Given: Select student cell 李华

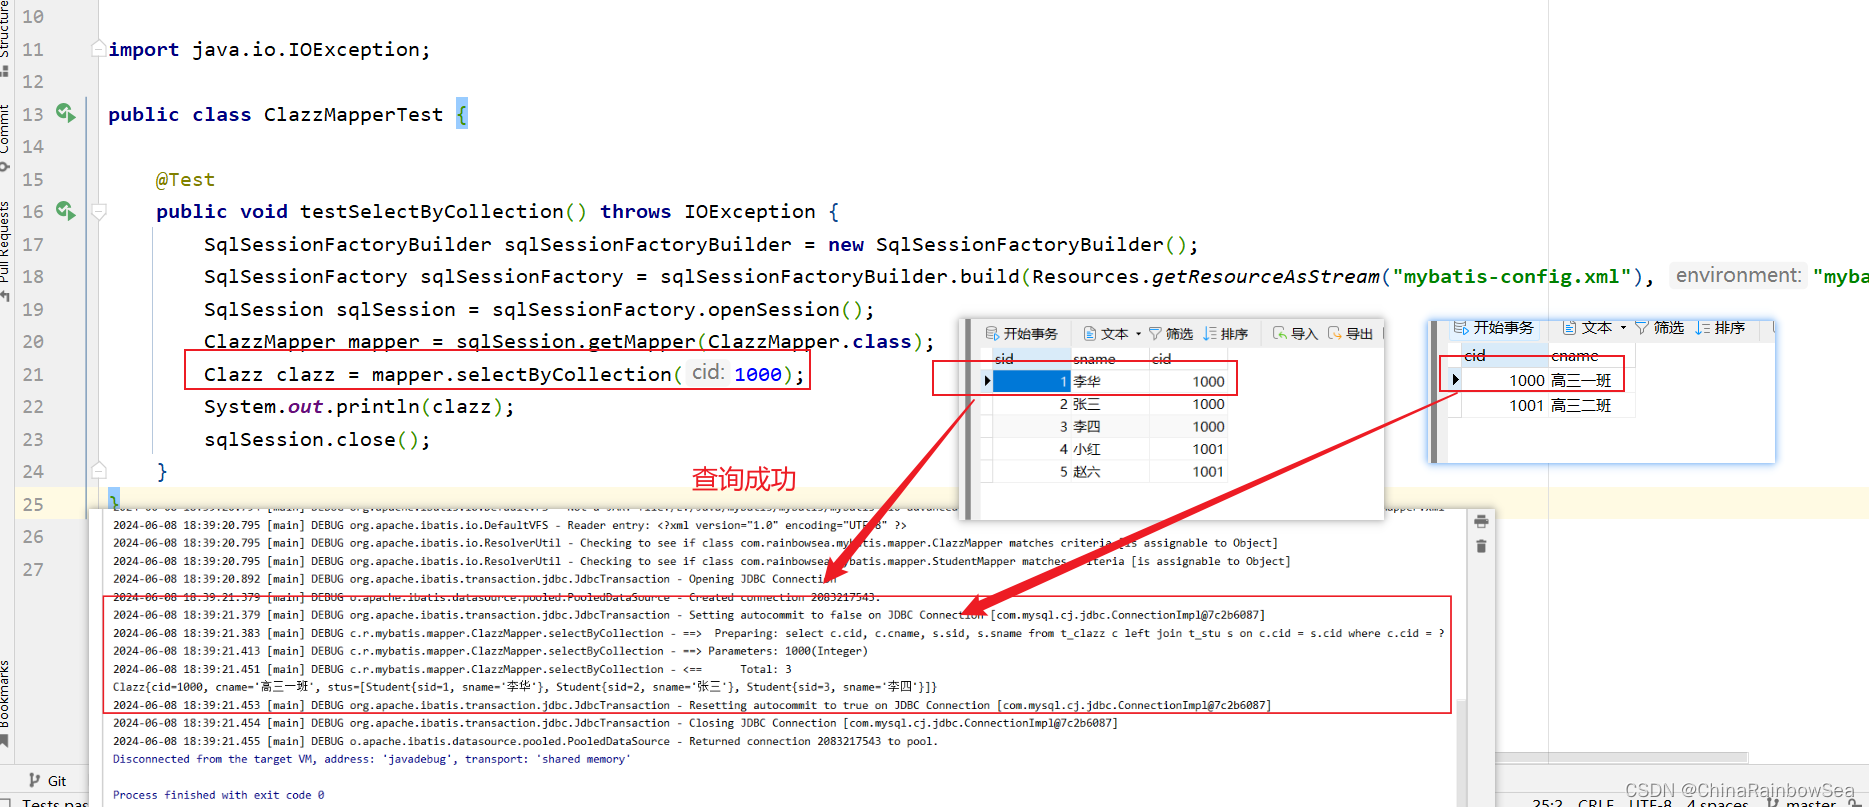Looking at the screenshot, I should [1110, 381].
